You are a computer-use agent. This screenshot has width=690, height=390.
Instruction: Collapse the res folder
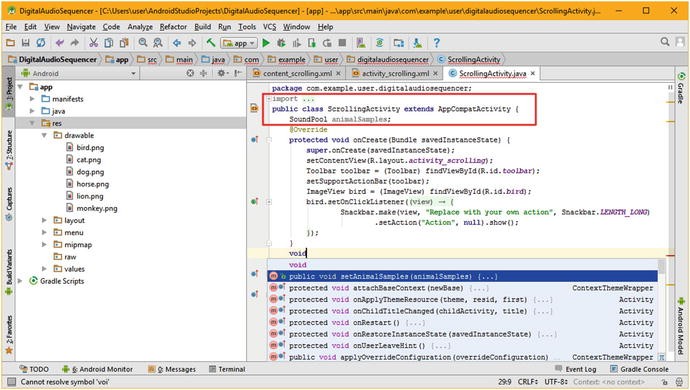tap(32, 123)
